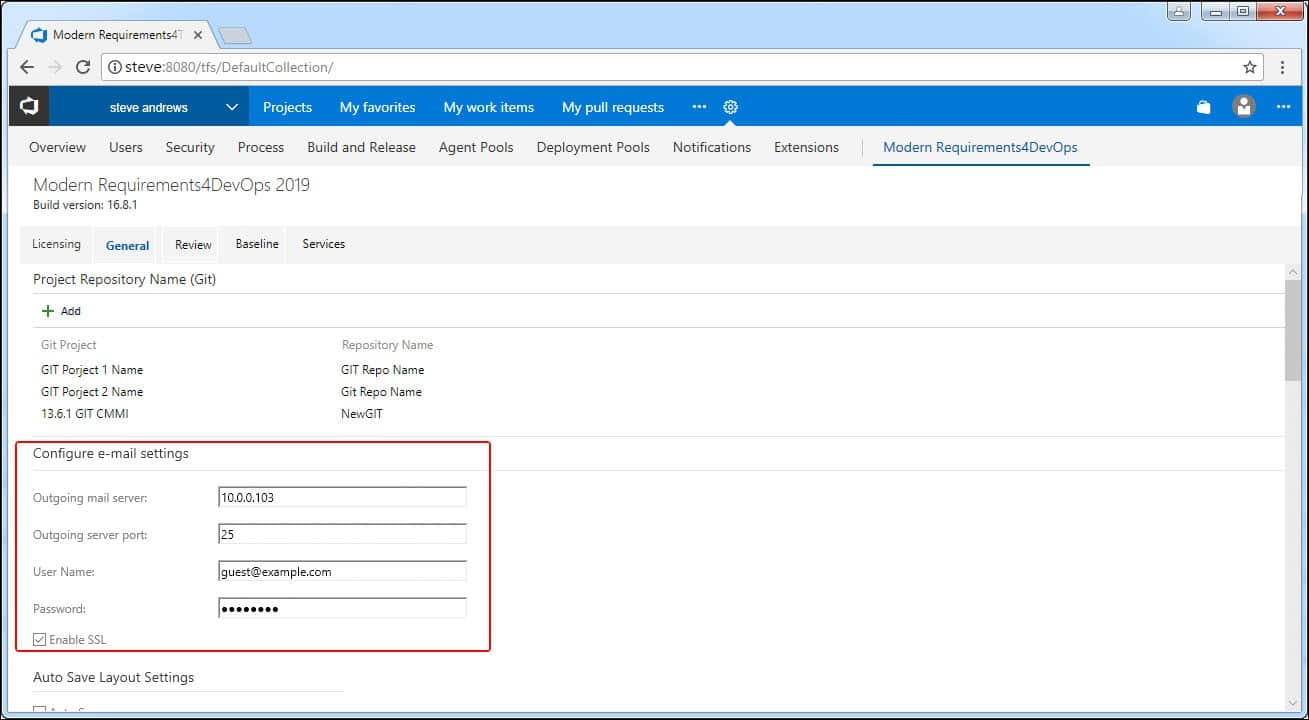The image size is (1309, 720).
Task: Click the browser forward arrow
Action: point(55,67)
